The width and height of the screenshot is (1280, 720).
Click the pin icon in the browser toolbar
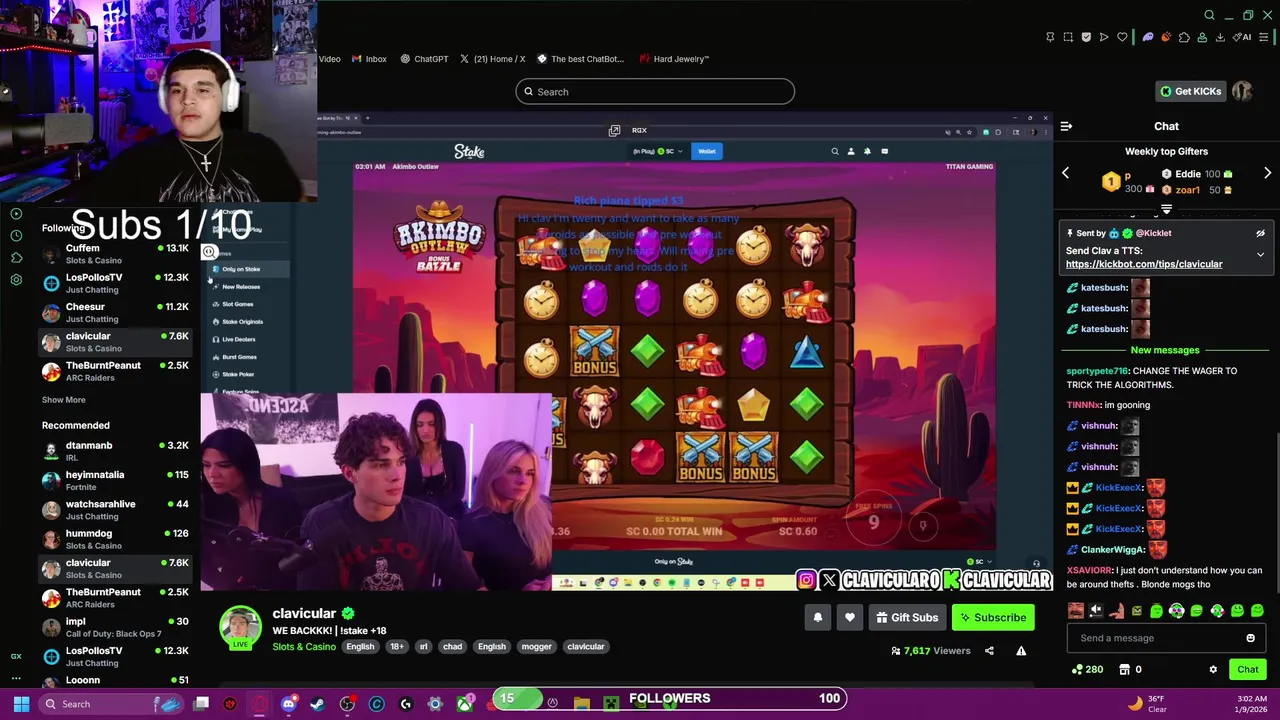(x=1050, y=37)
